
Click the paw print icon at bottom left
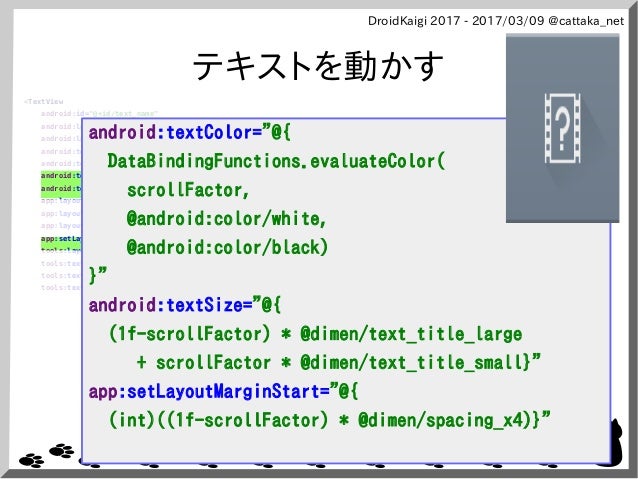click(x=31, y=460)
